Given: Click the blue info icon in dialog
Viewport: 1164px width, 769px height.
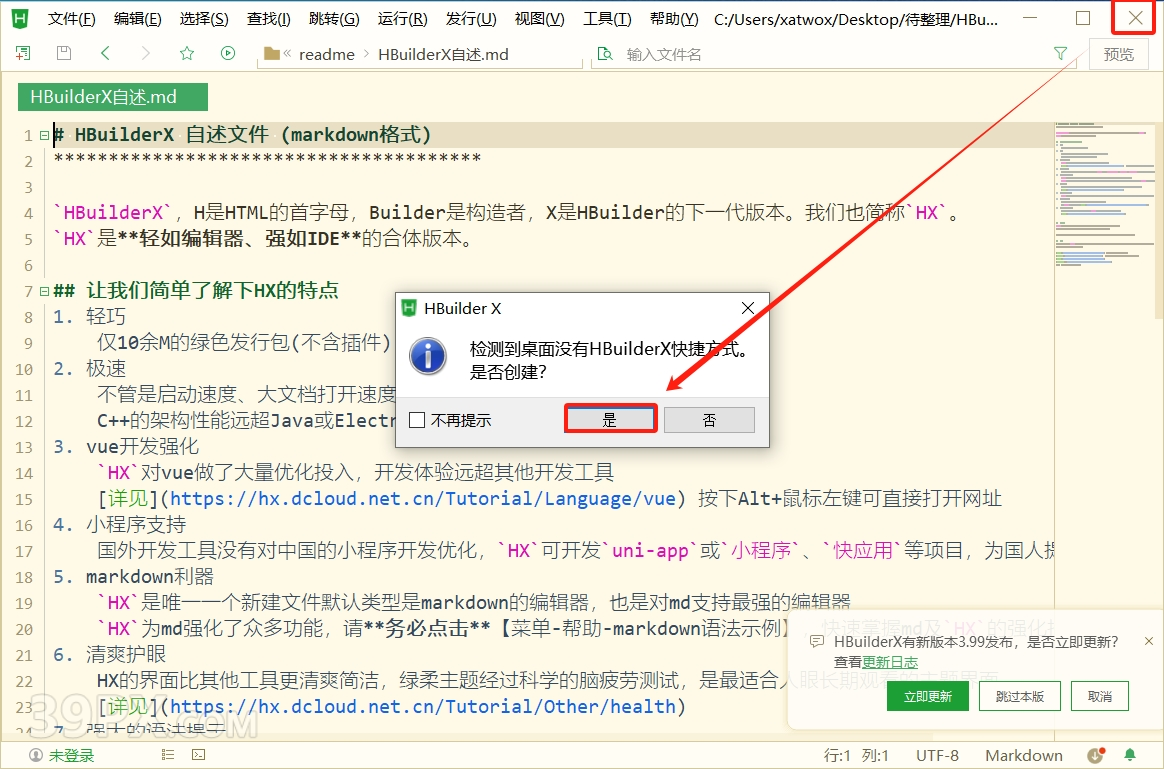Looking at the screenshot, I should click(428, 356).
